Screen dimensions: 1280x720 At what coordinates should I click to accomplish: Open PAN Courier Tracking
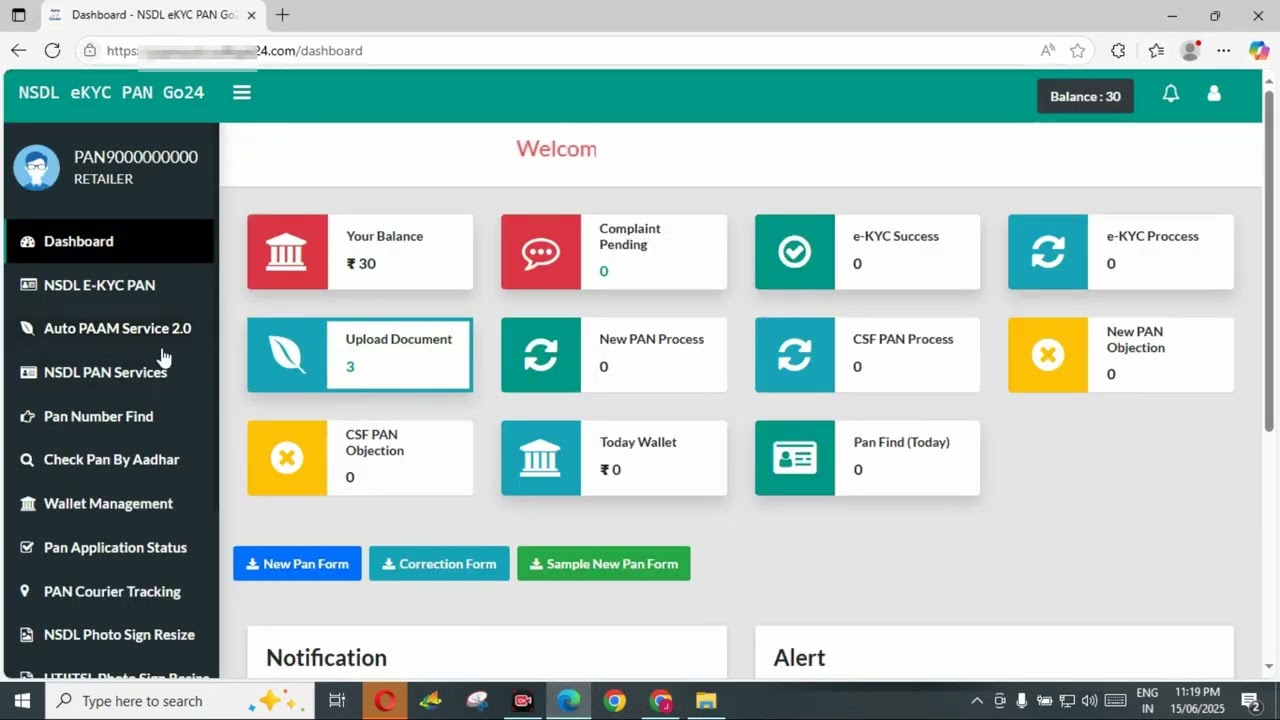[109, 592]
